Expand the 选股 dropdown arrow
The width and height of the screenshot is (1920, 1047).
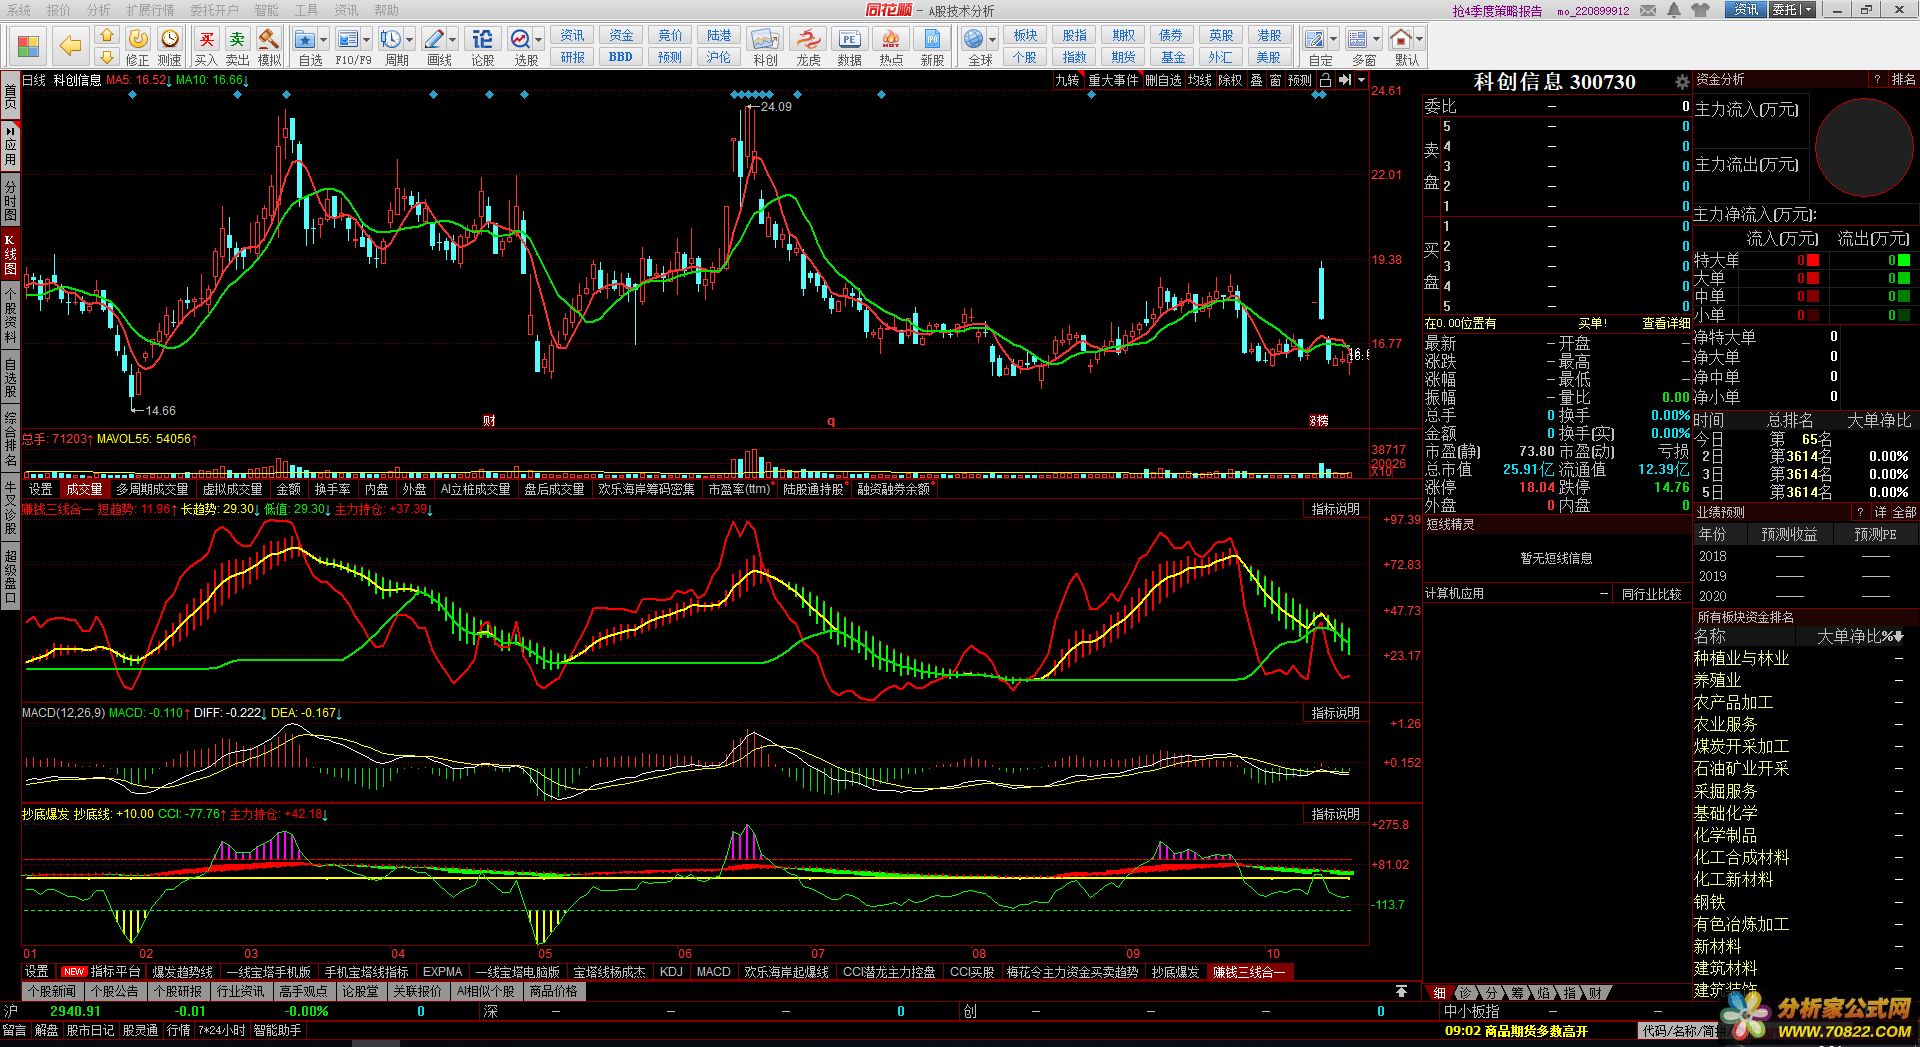(539, 40)
